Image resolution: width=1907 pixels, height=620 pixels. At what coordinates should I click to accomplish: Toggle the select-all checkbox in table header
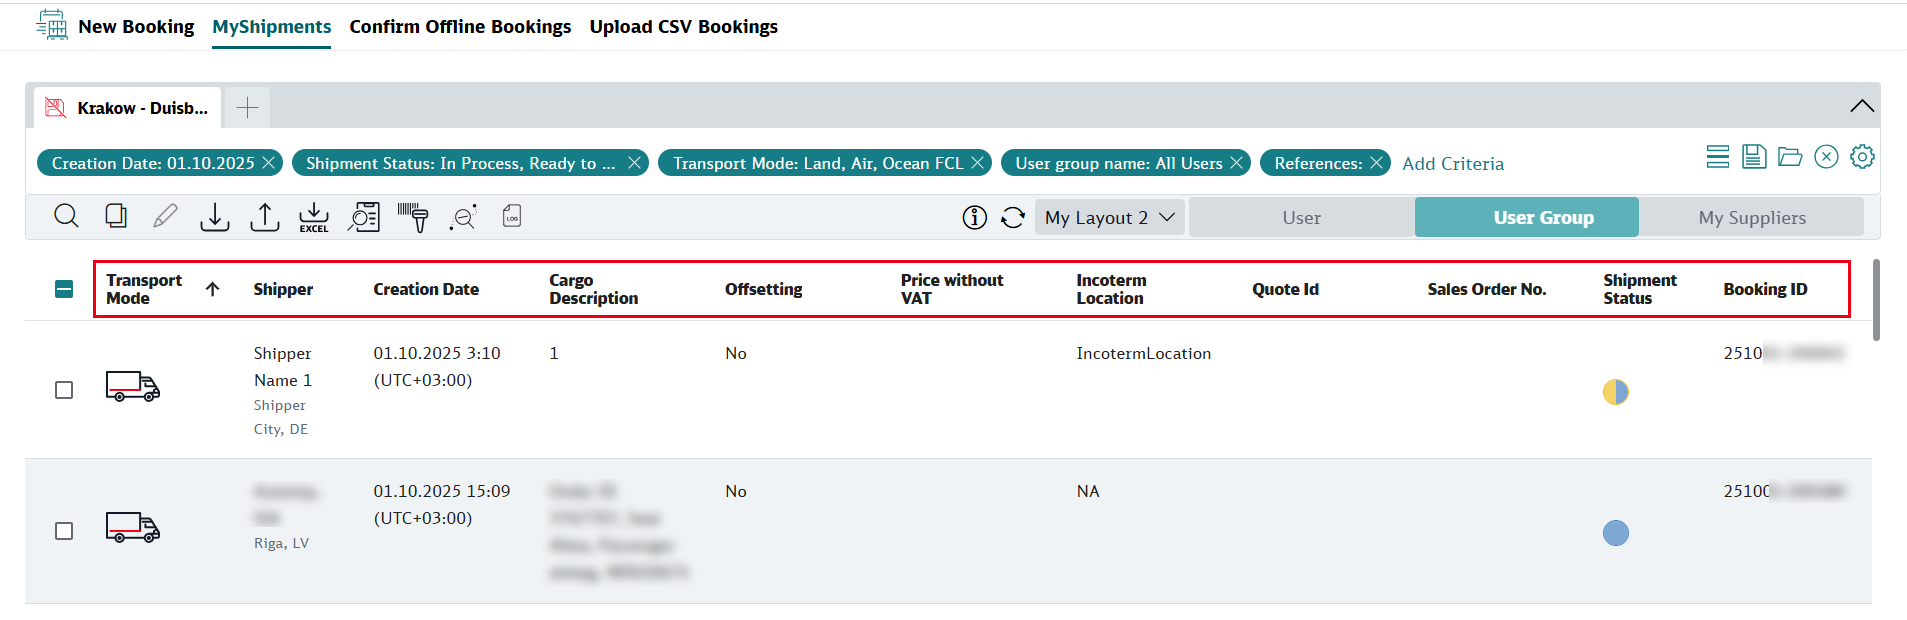point(64,289)
